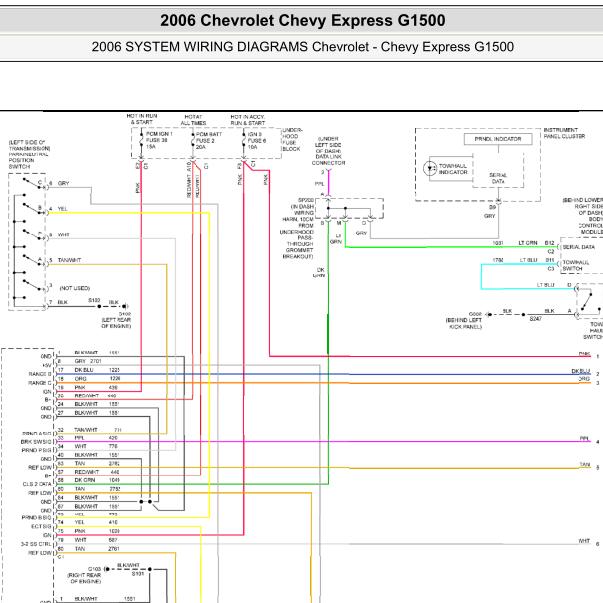Click the tow/haul indicator lamp symbol
This screenshot has height=603, width=603.
tap(430, 168)
